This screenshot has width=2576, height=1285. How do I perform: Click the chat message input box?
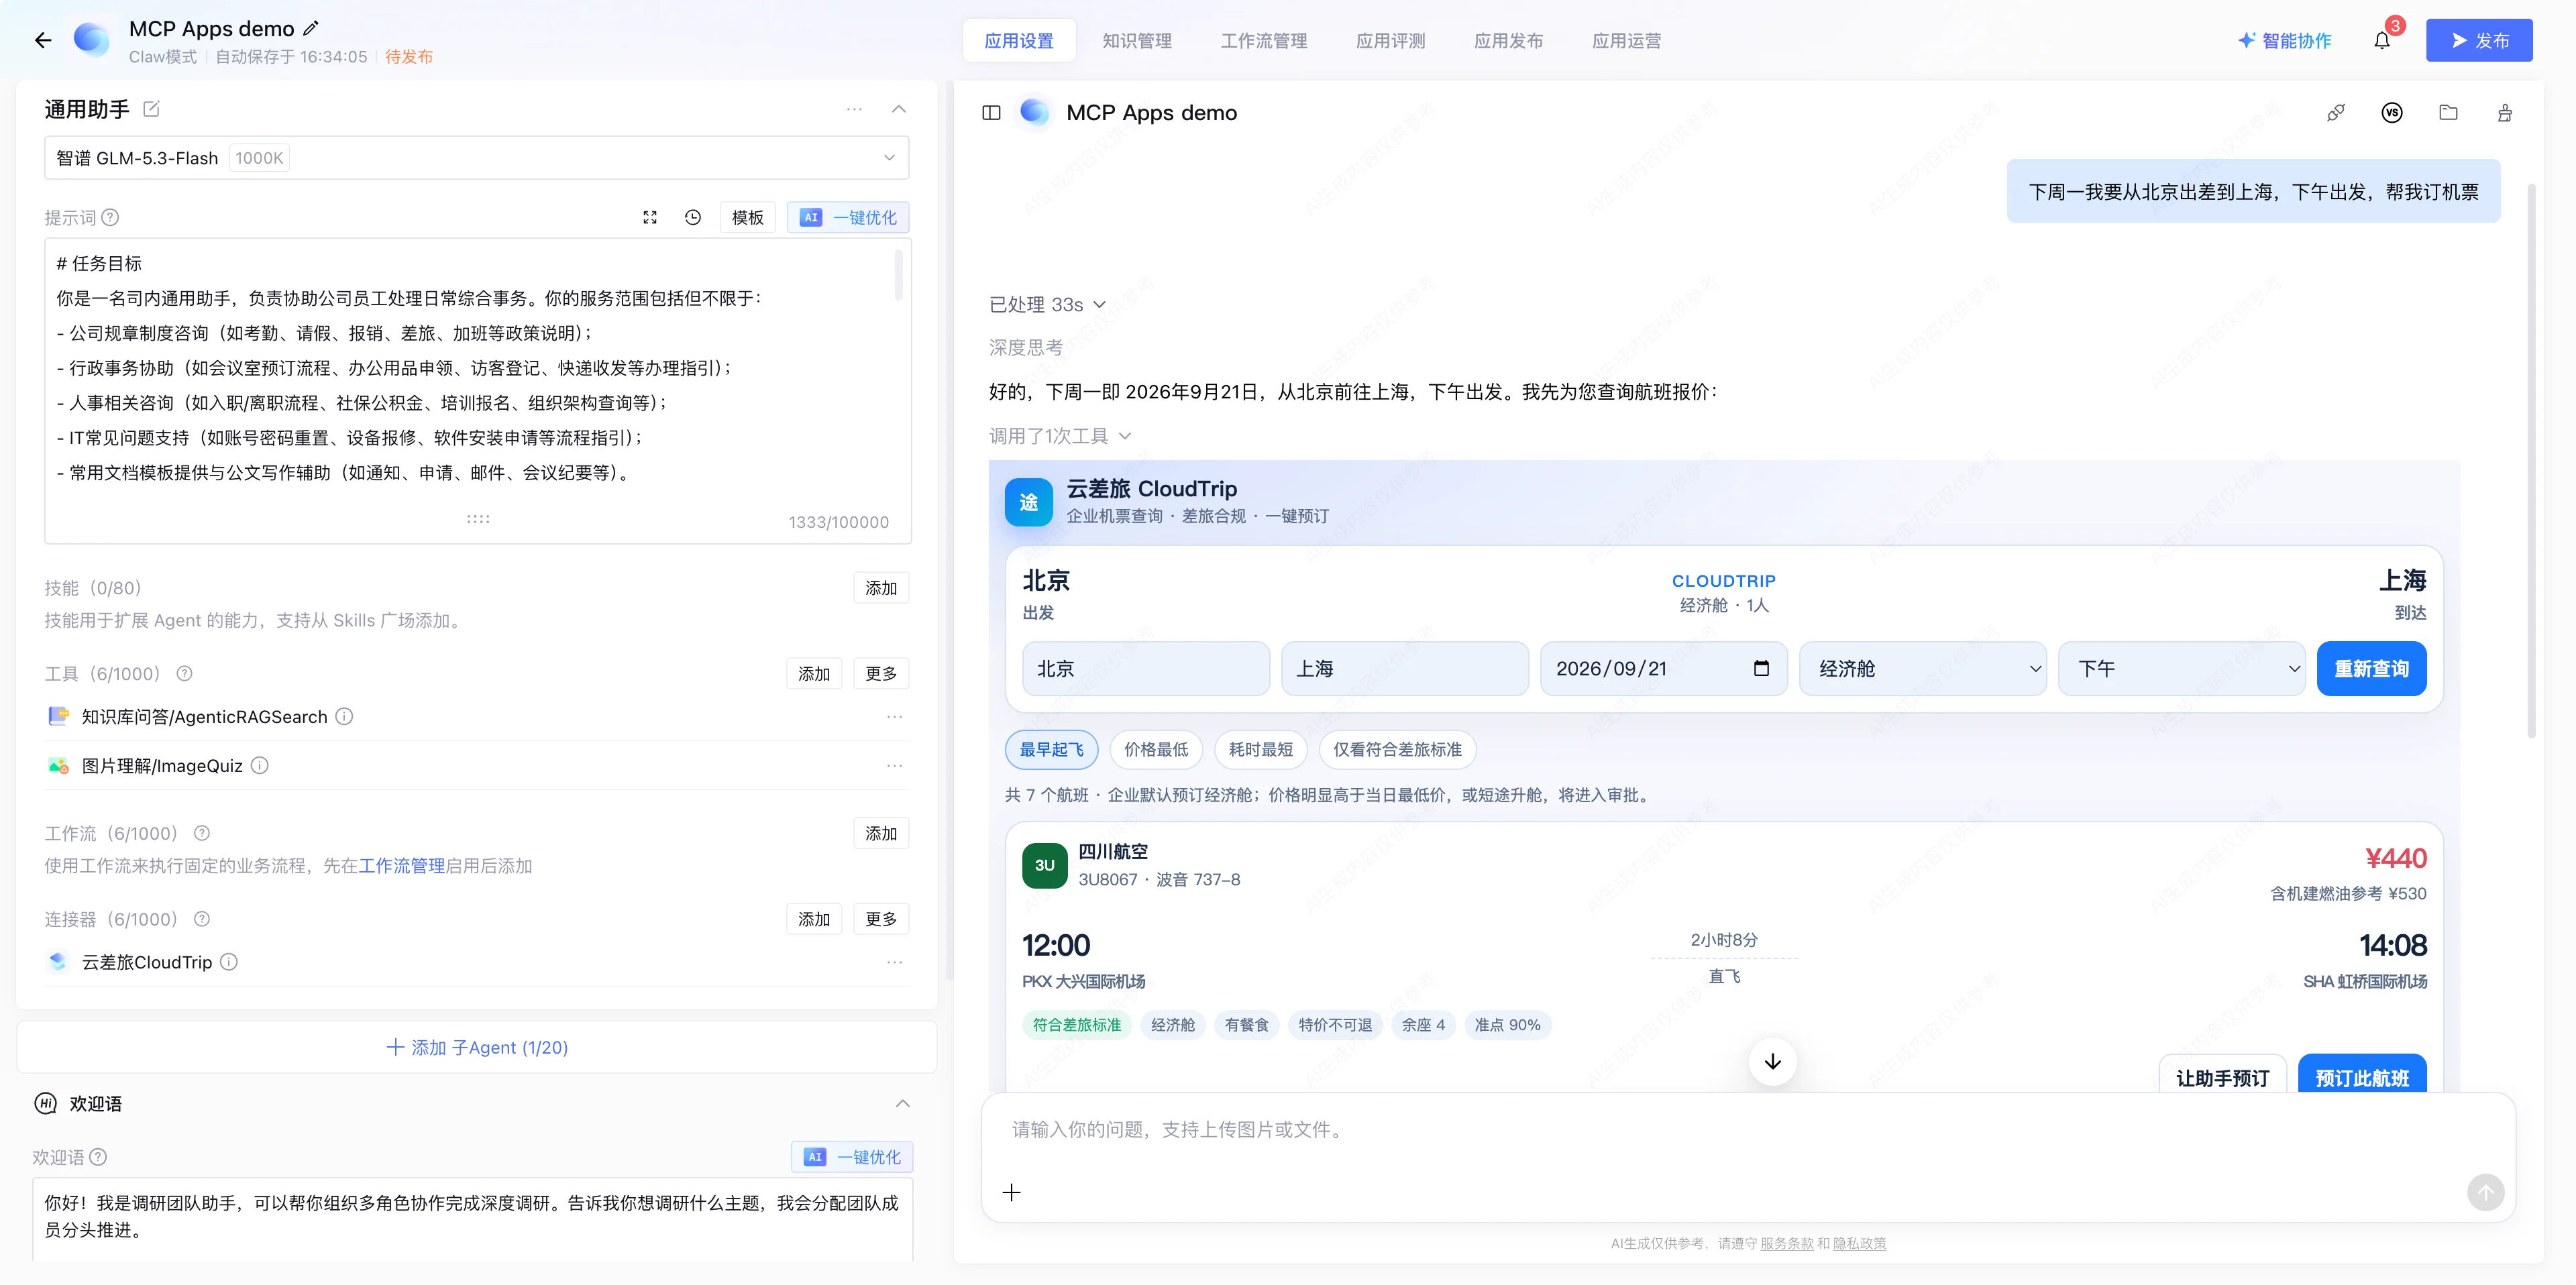(x=1747, y=1157)
